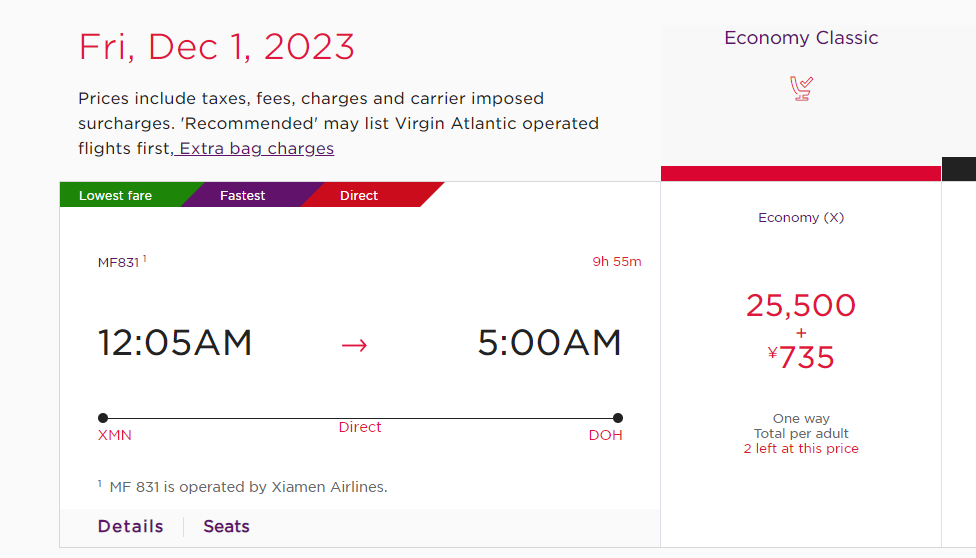Open the Seats tab

click(x=227, y=526)
